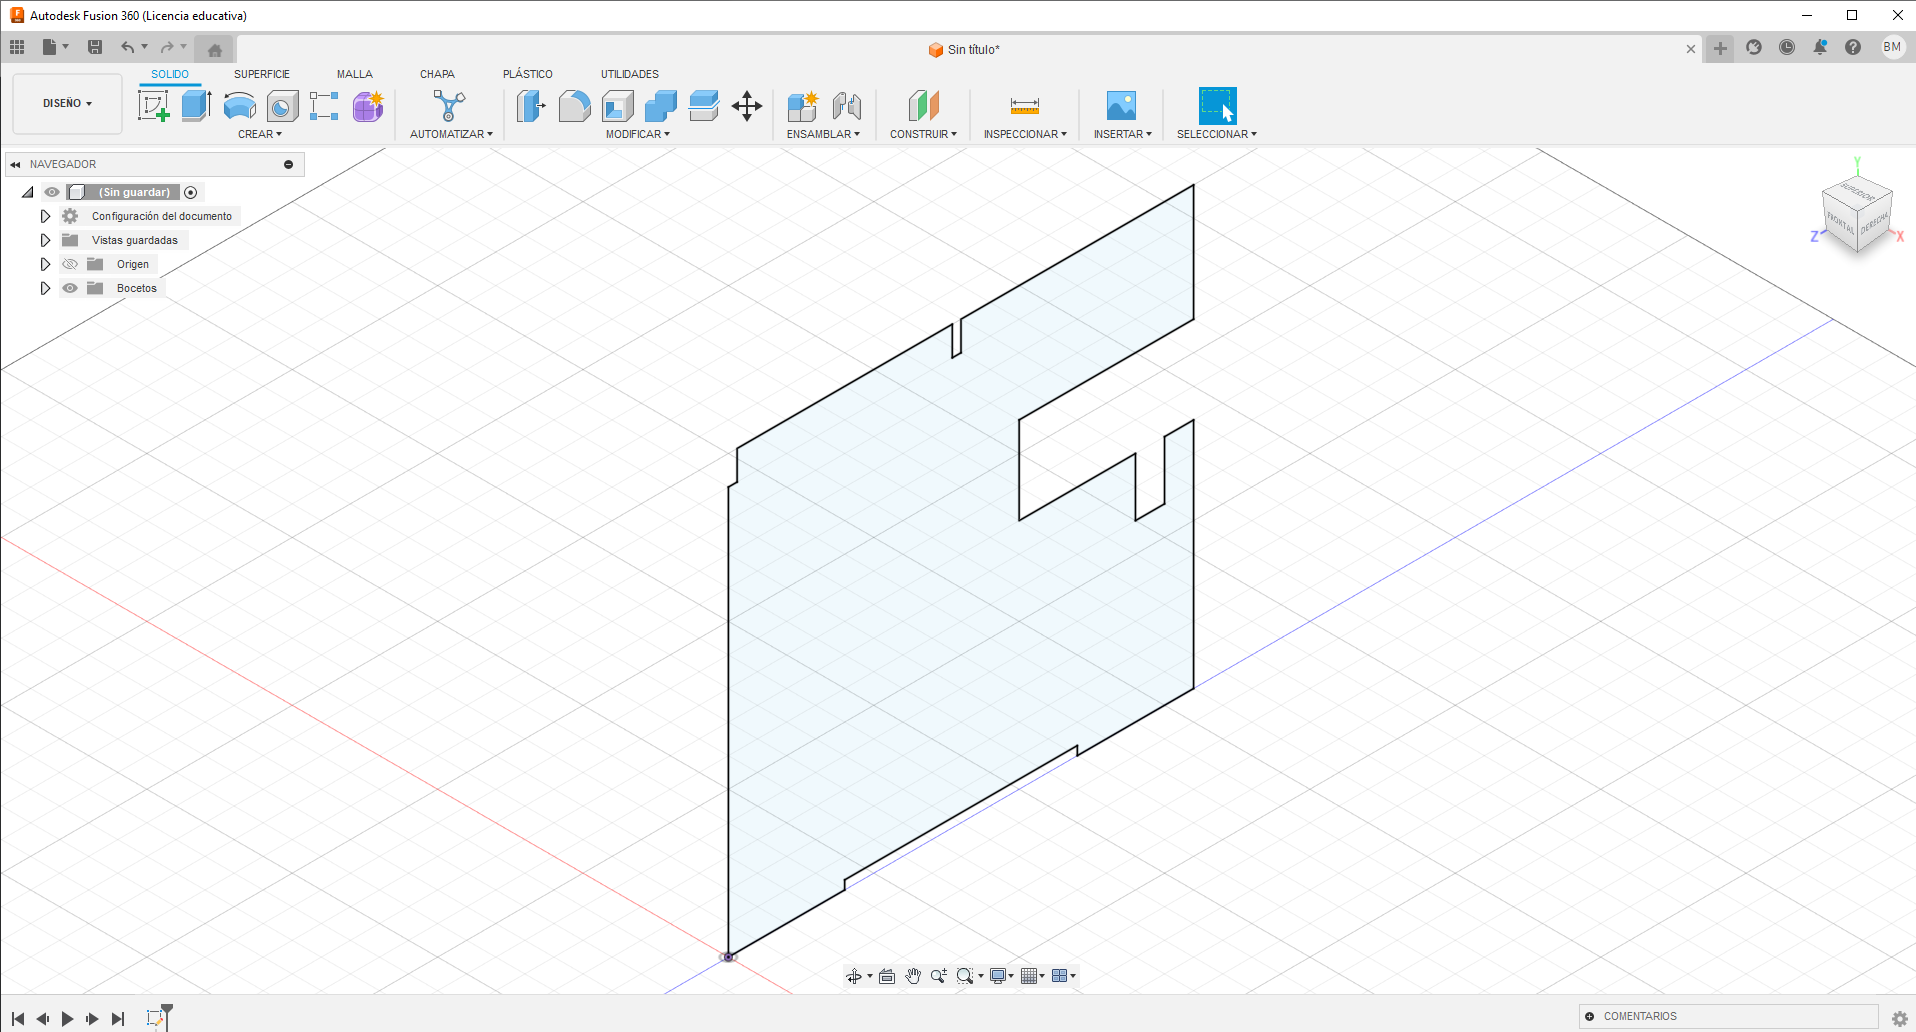Select the Press Pull tool icon

point(531,105)
